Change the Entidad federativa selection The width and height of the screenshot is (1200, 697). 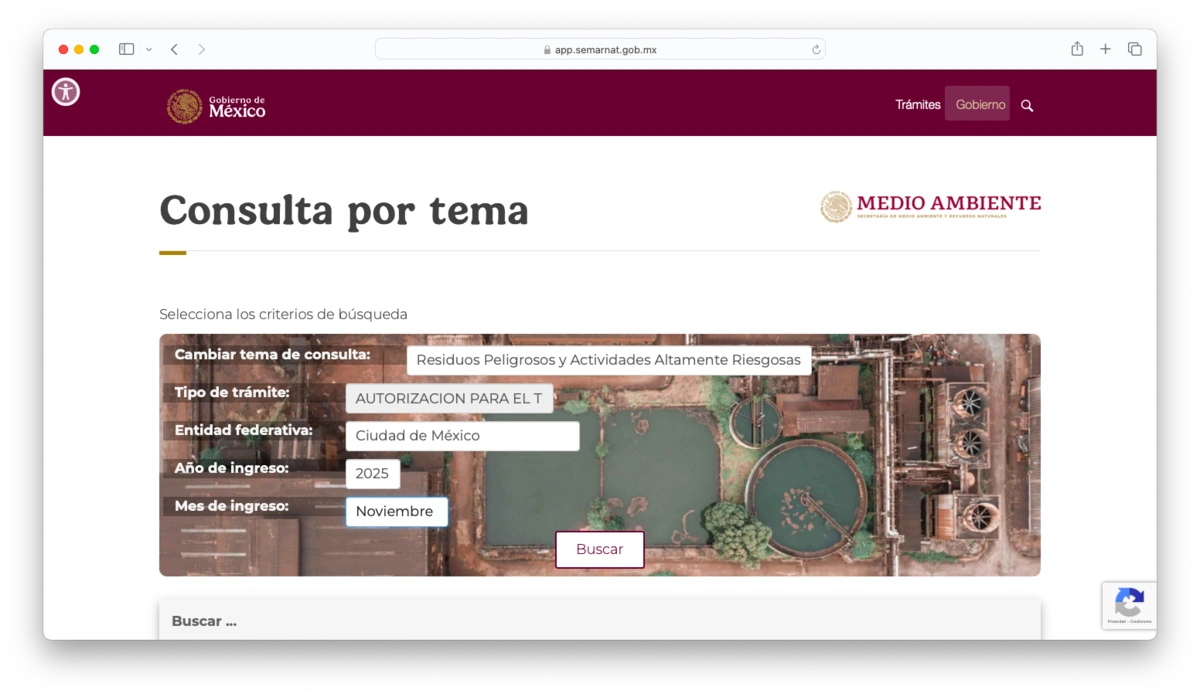coord(462,436)
